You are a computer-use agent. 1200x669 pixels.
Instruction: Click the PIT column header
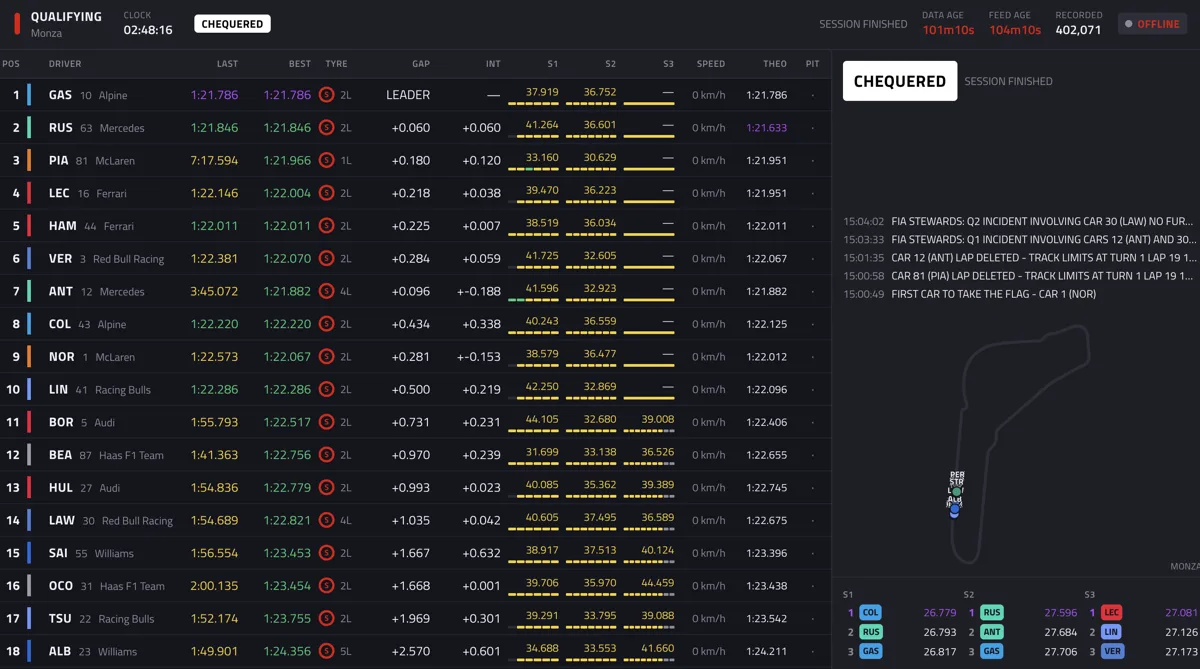click(812, 64)
